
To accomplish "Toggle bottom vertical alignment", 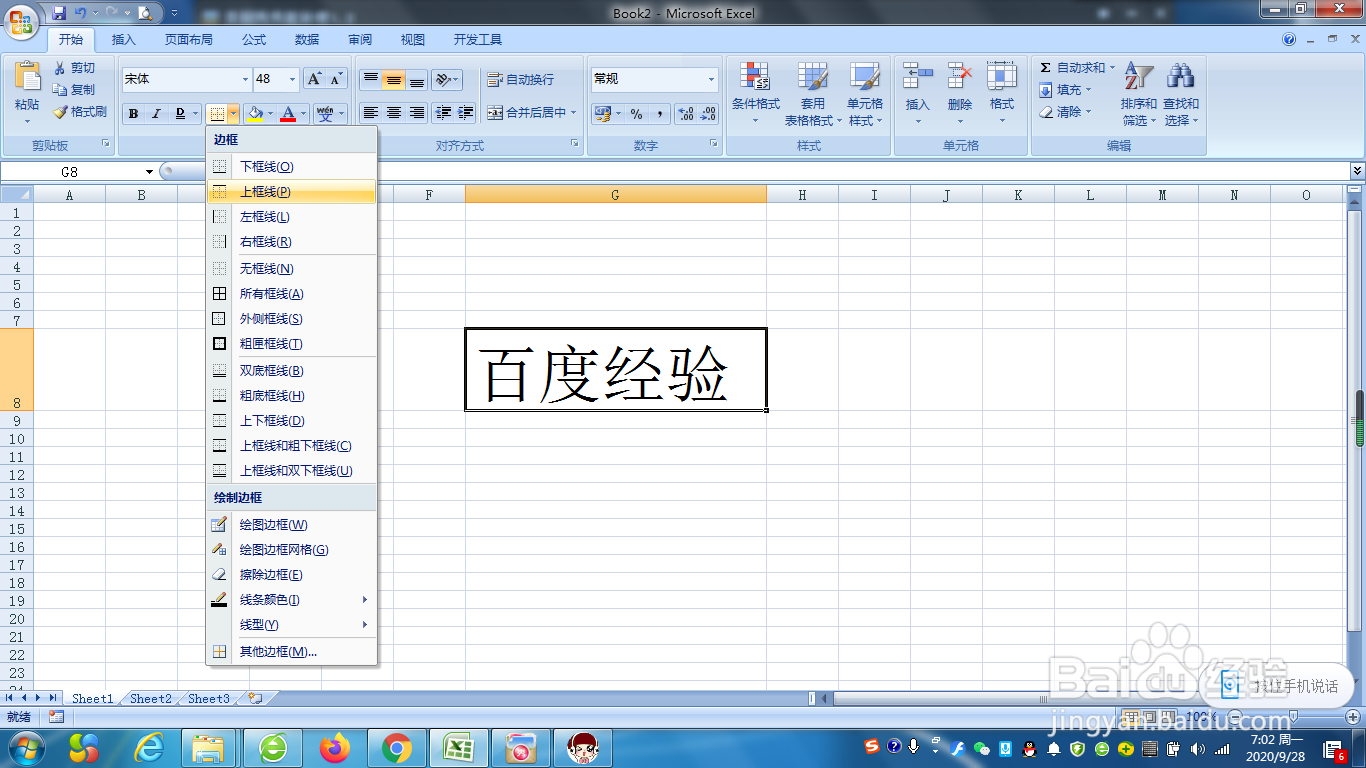I will tap(416, 79).
